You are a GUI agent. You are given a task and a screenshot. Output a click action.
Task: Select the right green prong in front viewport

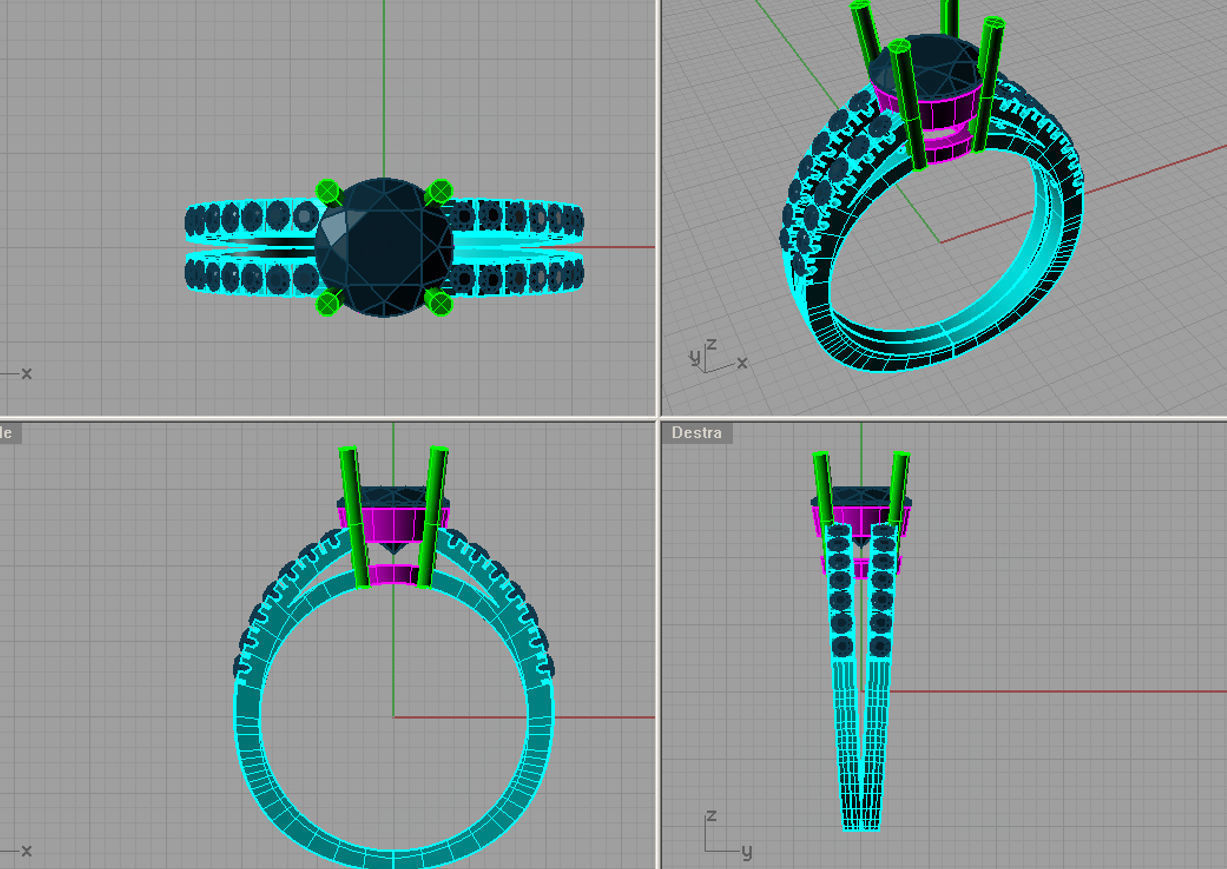(x=431, y=517)
